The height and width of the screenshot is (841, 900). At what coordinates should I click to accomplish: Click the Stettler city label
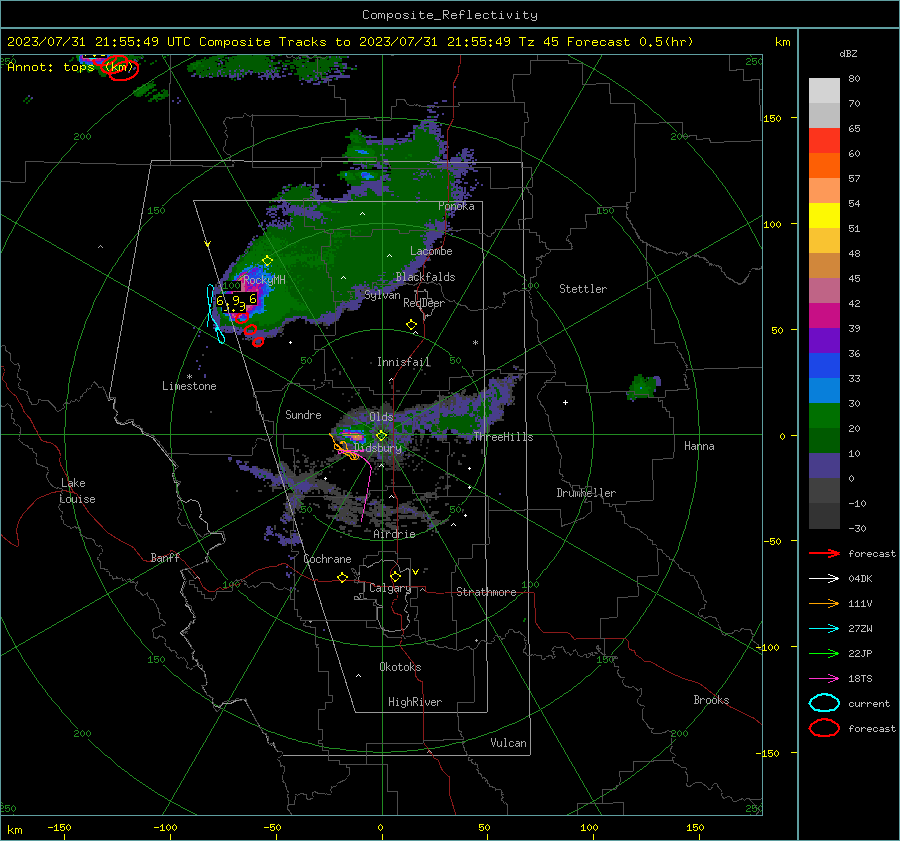(x=583, y=289)
